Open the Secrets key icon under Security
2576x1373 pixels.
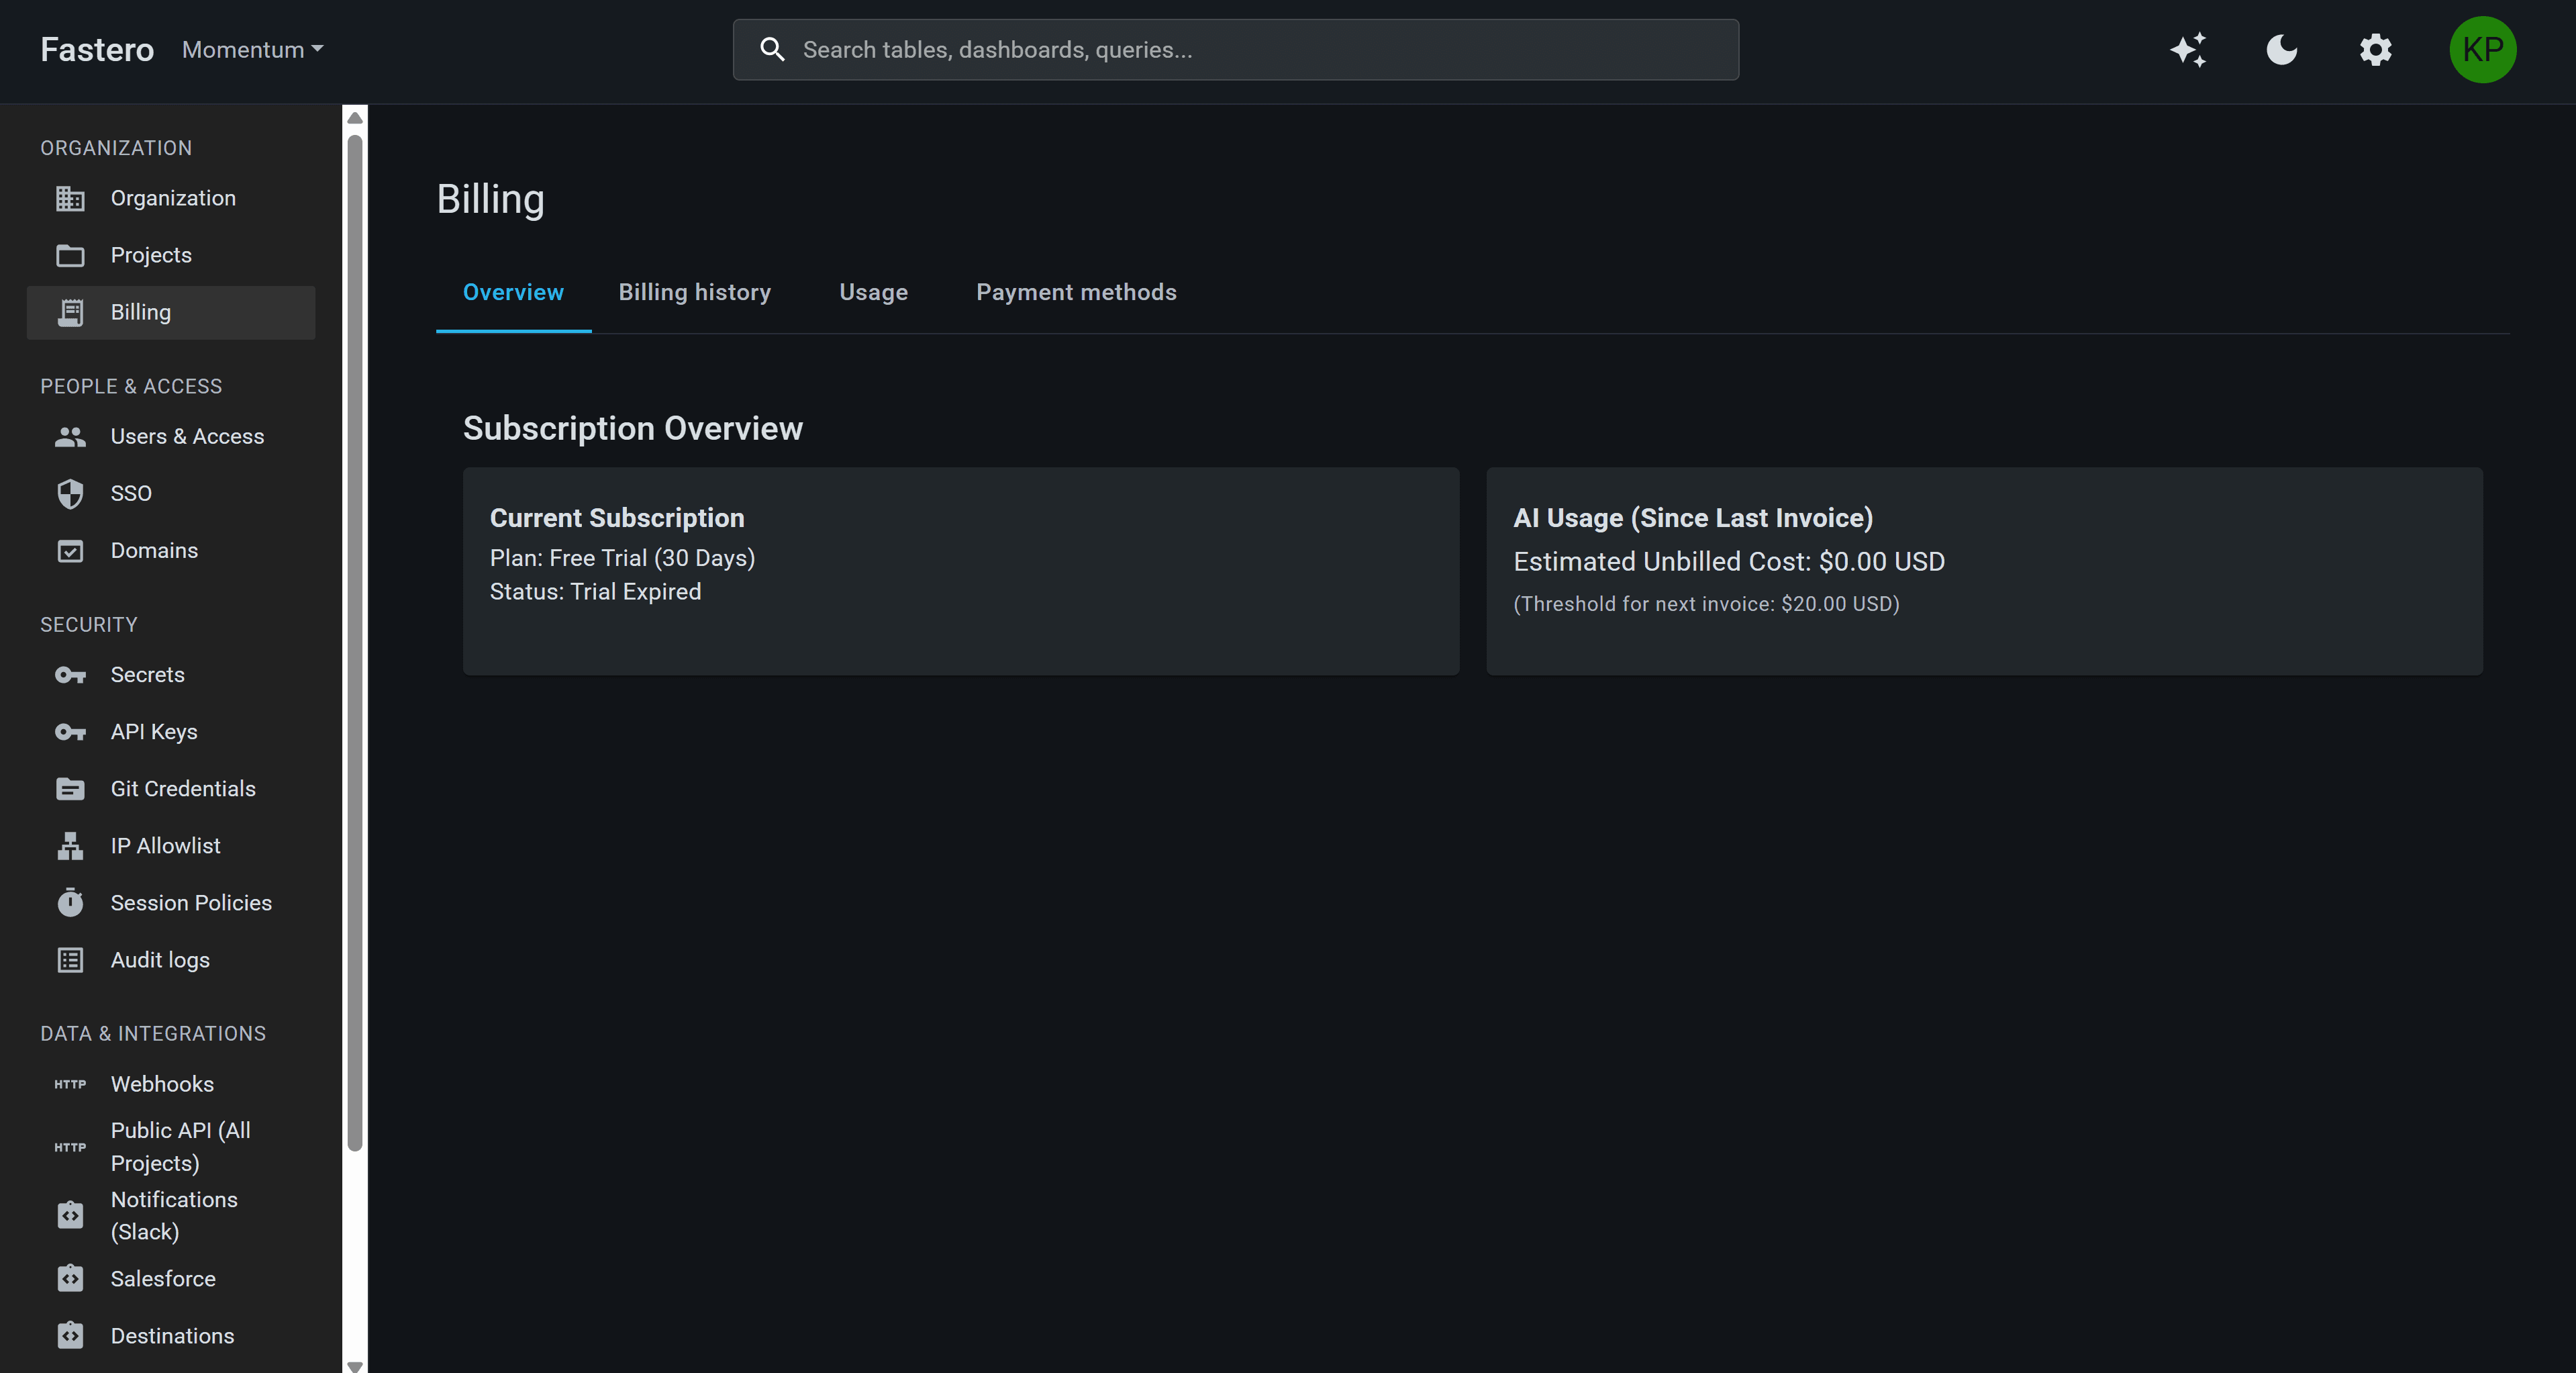click(70, 675)
